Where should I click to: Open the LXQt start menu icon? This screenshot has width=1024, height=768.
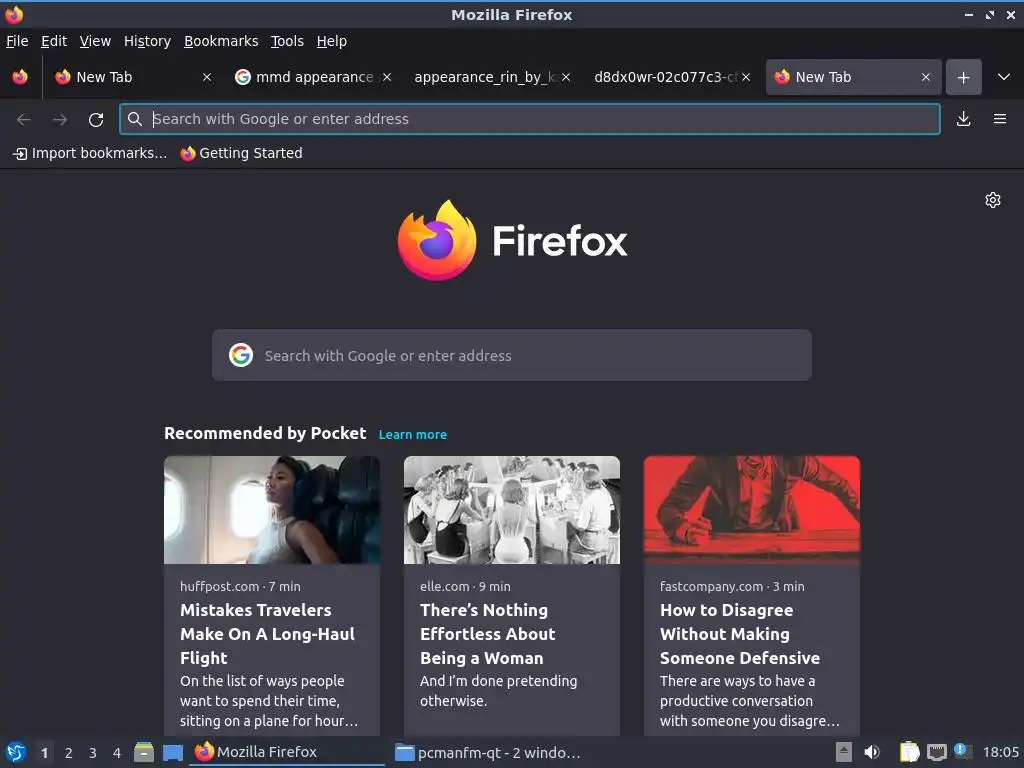[x=16, y=753]
